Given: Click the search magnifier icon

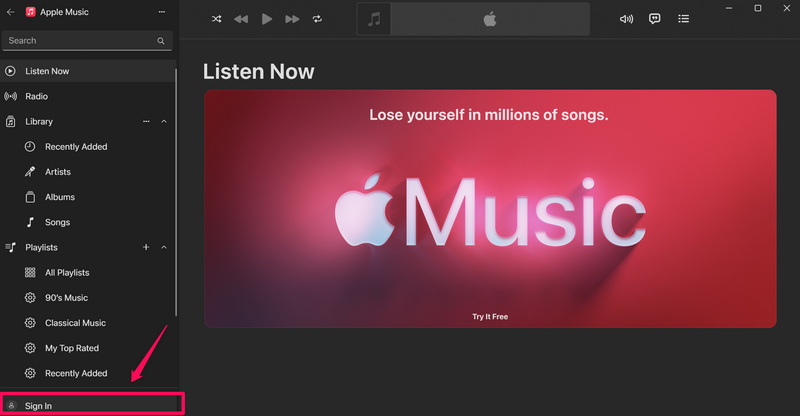Looking at the screenshot, I should (161, 41).
